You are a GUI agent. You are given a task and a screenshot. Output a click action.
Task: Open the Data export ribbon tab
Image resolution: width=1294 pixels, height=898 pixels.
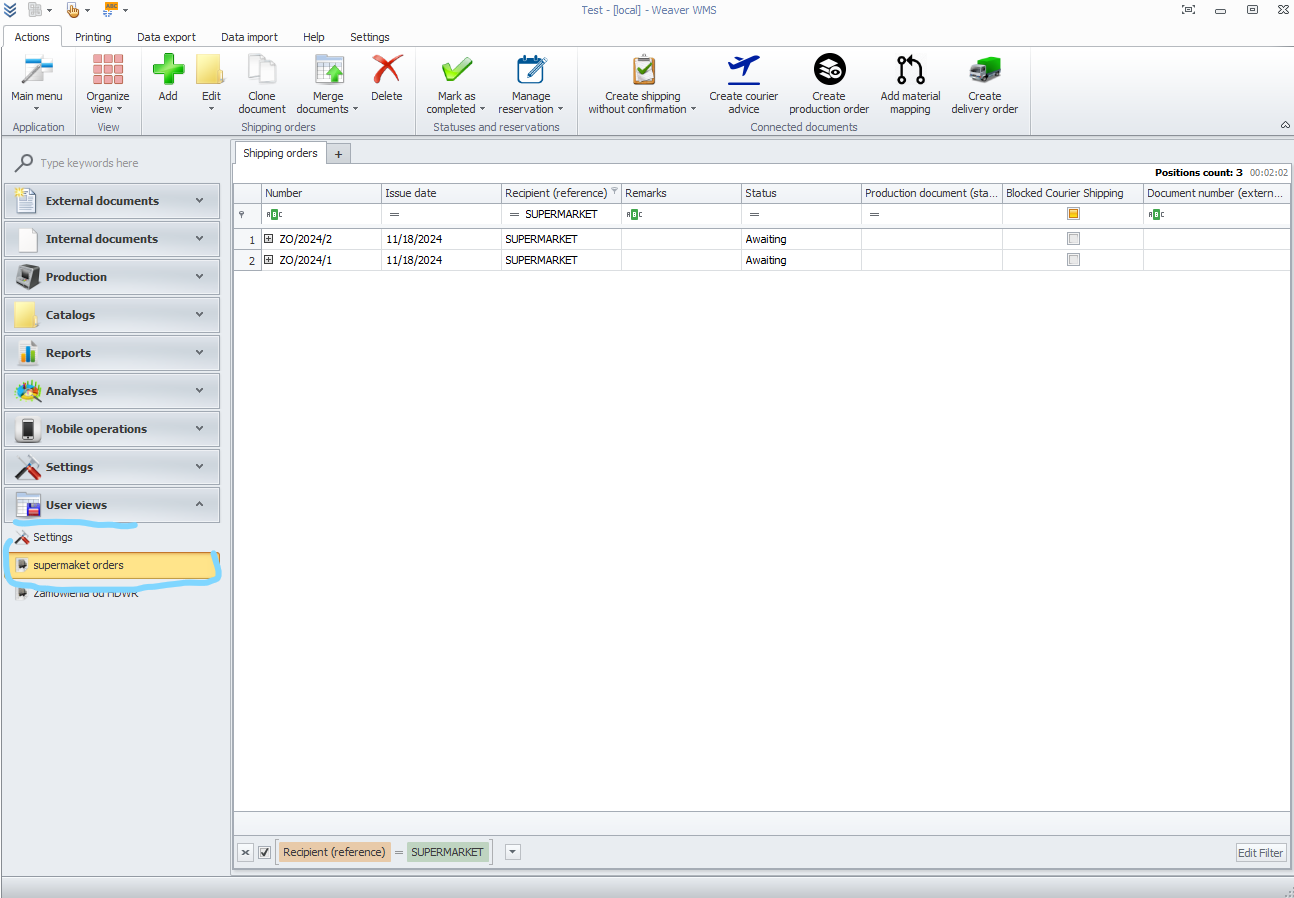tap(166, 37)
